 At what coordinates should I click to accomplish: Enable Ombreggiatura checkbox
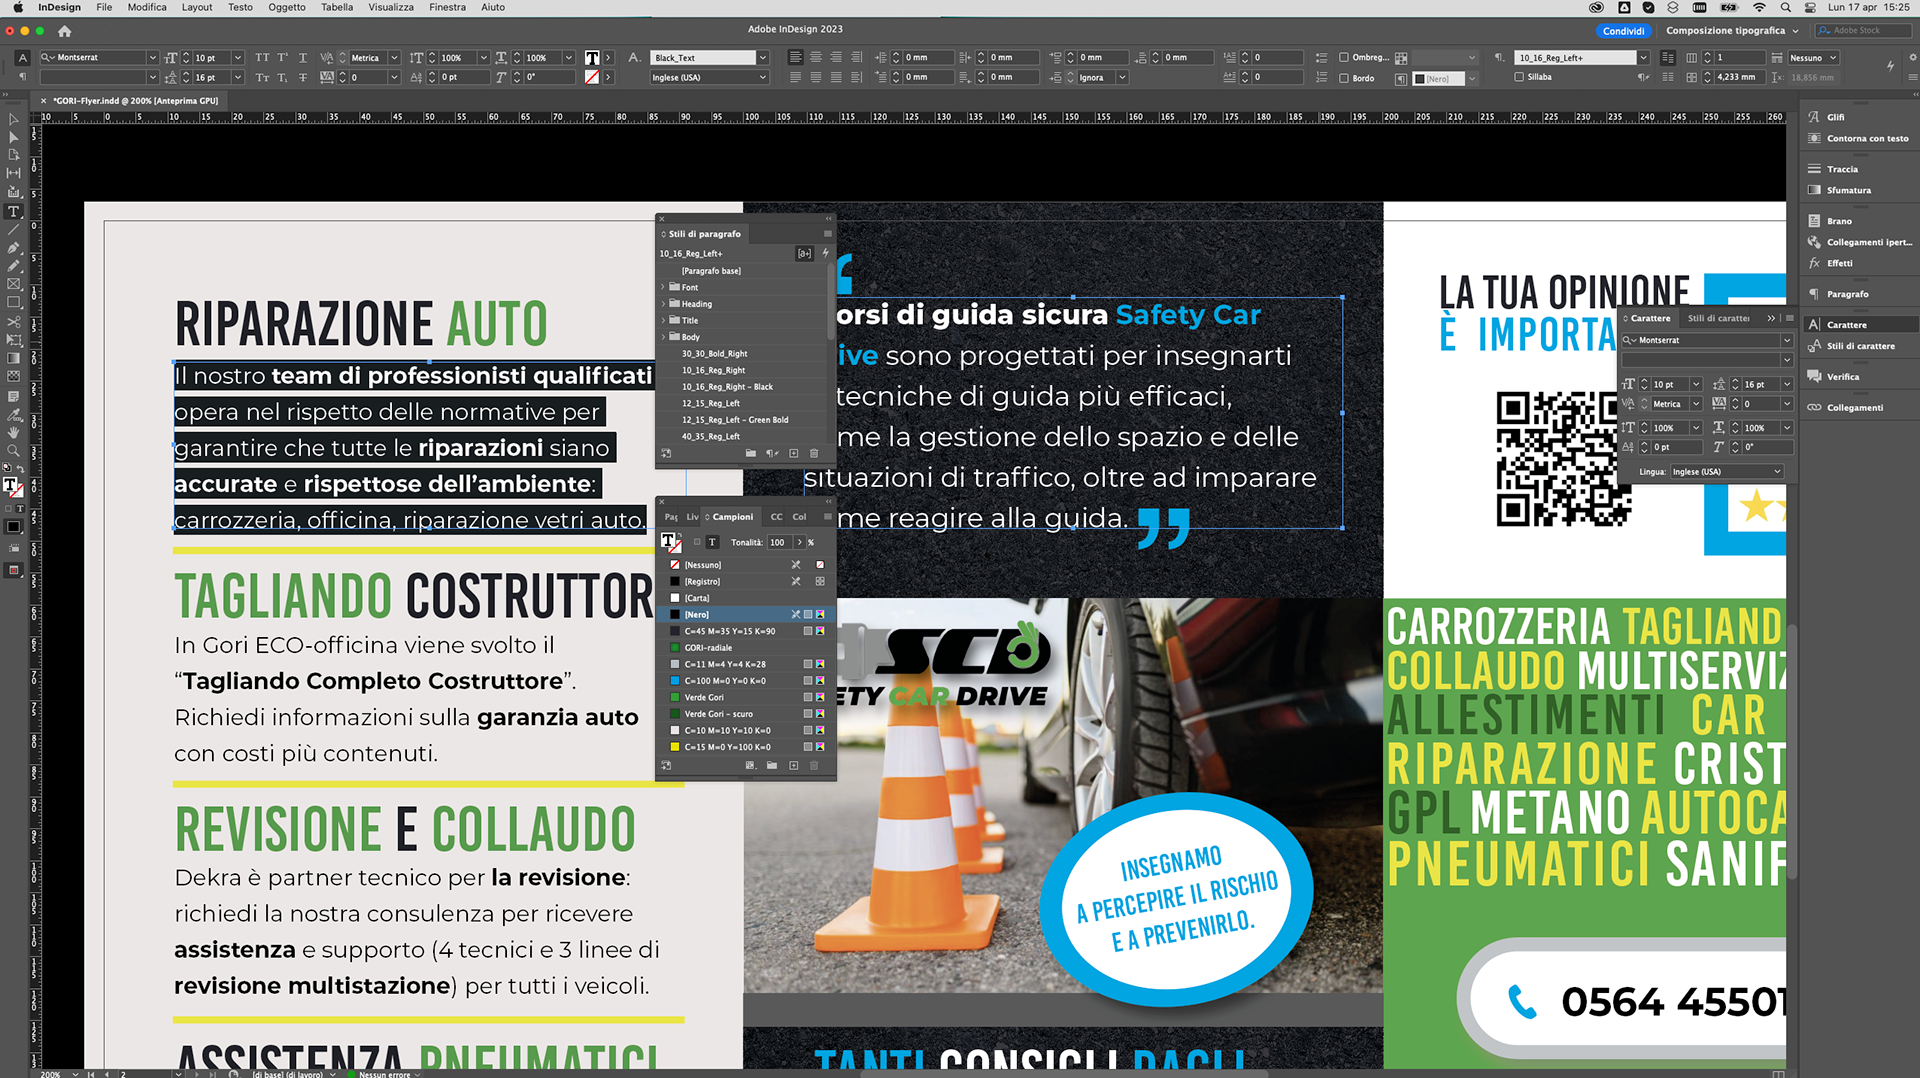pyautogui.click(x=1344, y=58)
